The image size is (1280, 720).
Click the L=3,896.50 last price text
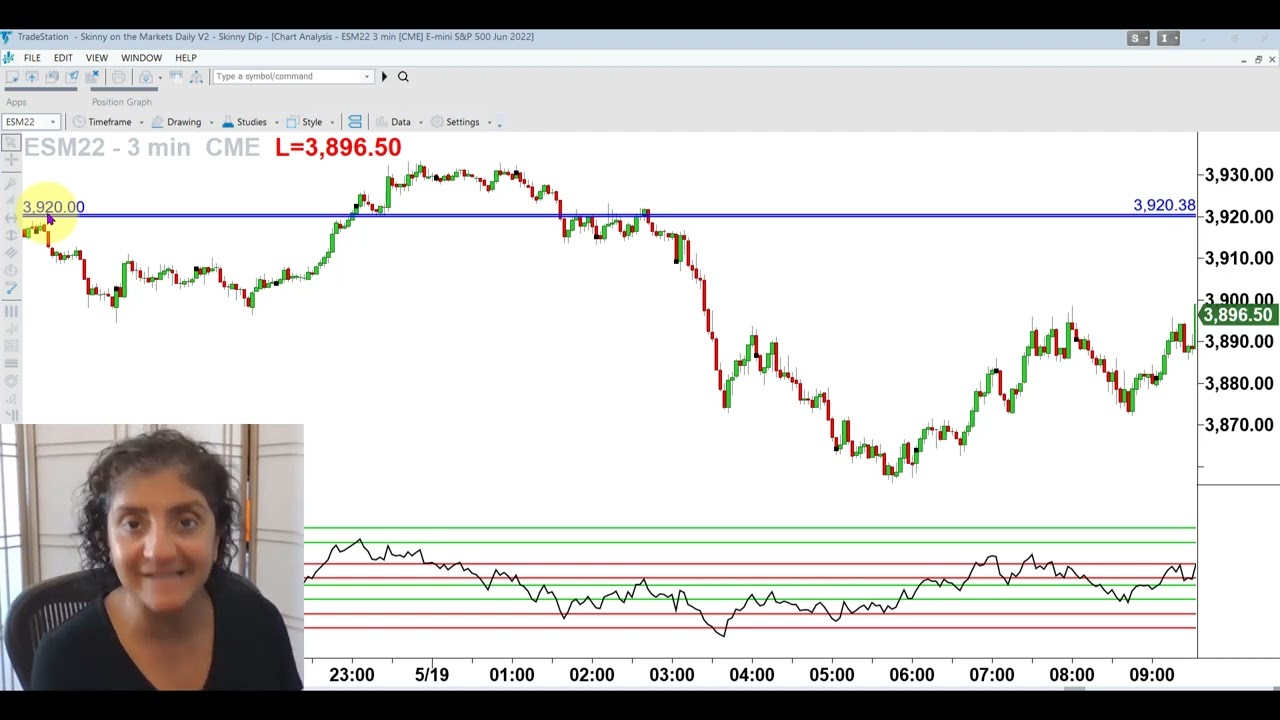338,147
